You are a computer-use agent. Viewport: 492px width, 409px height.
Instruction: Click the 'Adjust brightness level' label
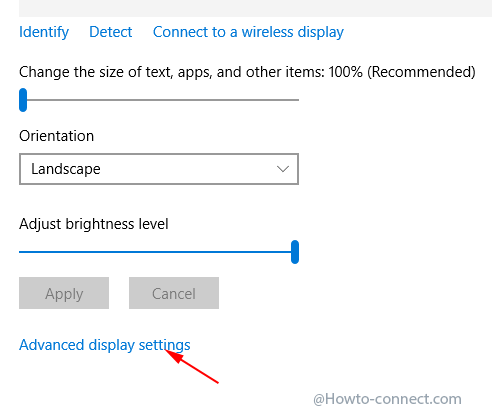pos(94,224)
